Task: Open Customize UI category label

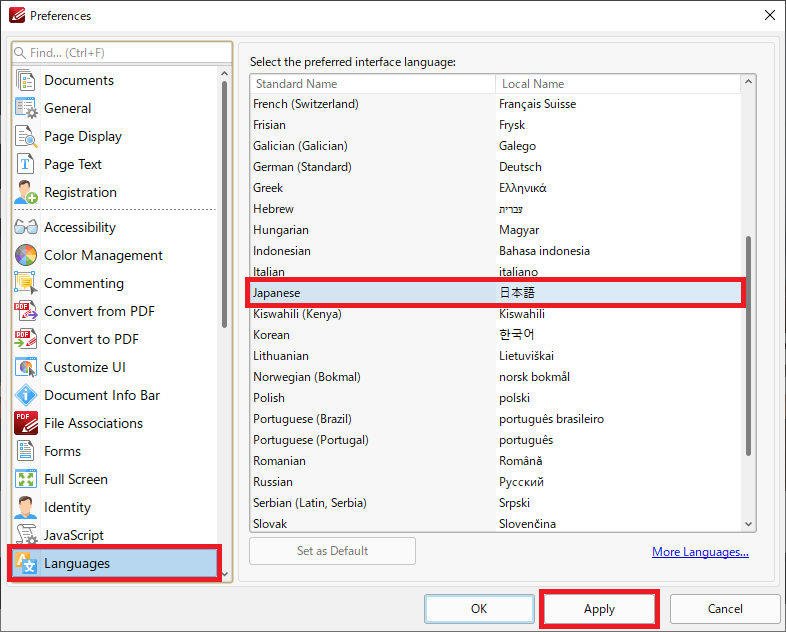Action: (85, 367)
